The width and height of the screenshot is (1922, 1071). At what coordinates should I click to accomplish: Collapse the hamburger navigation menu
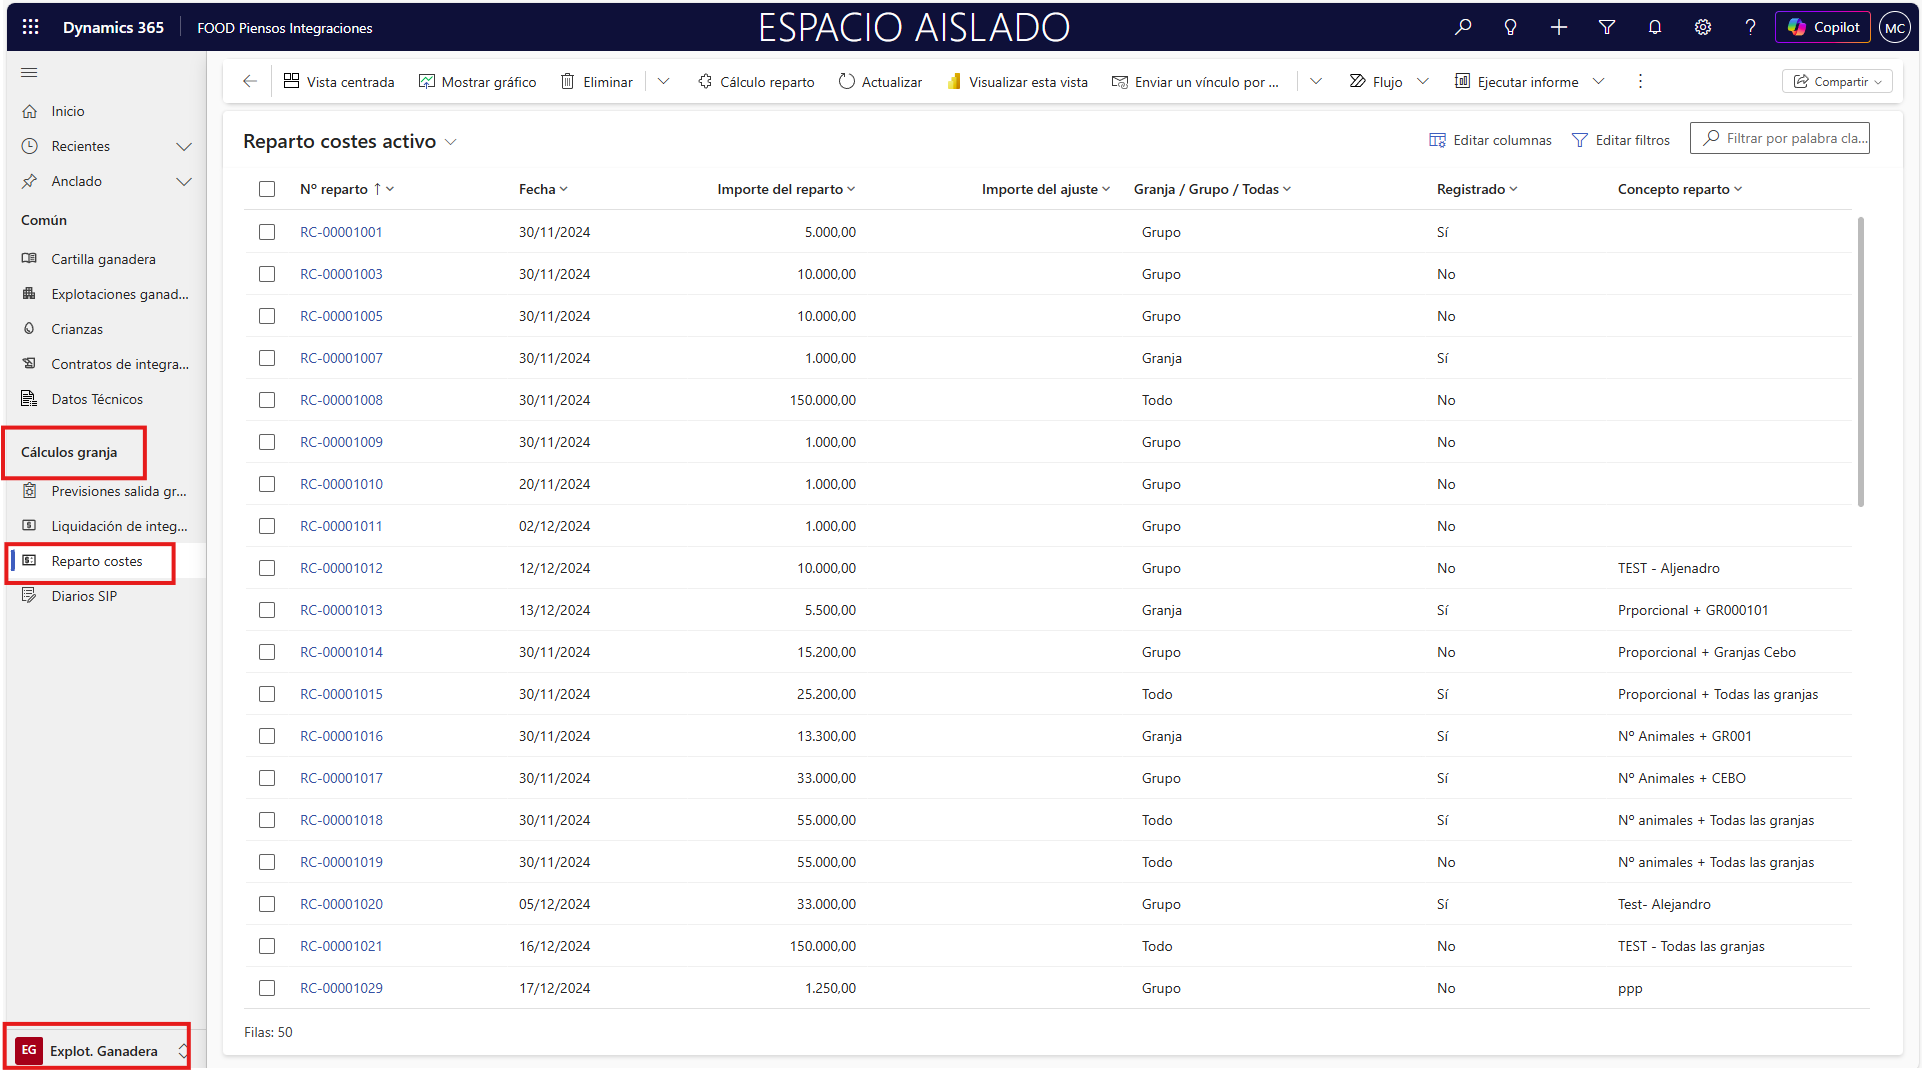29,72
